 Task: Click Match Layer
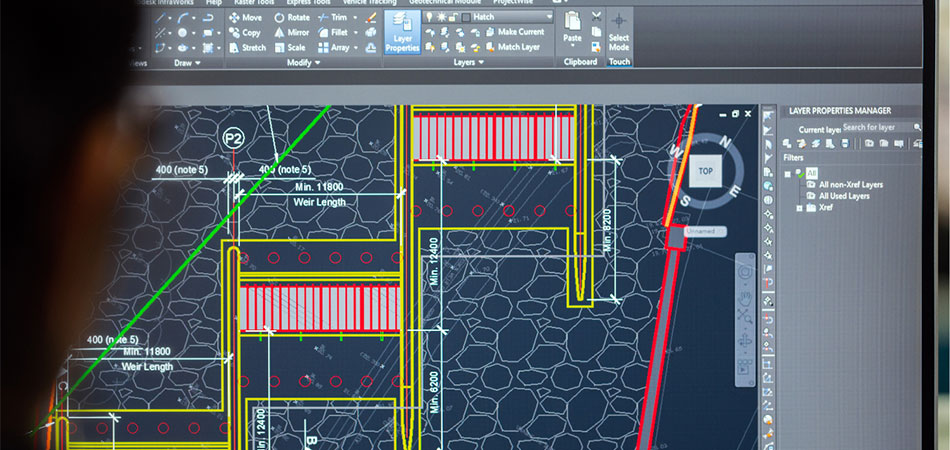coord(513,47)
